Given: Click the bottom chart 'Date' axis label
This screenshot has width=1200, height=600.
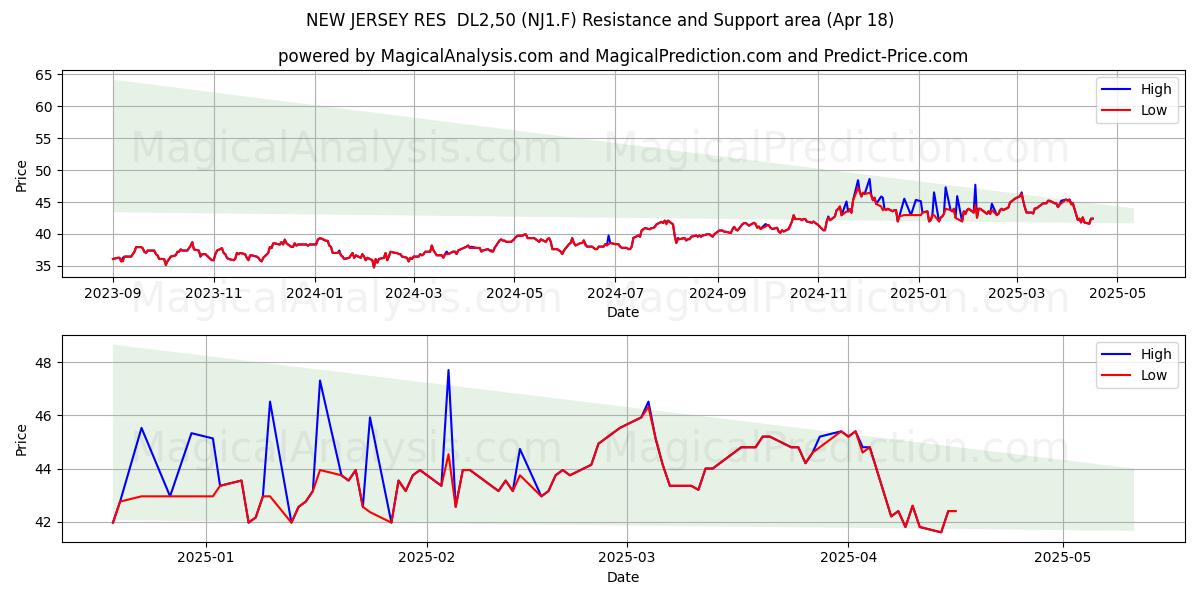Looking at the screenshot, I should (623, 577).
